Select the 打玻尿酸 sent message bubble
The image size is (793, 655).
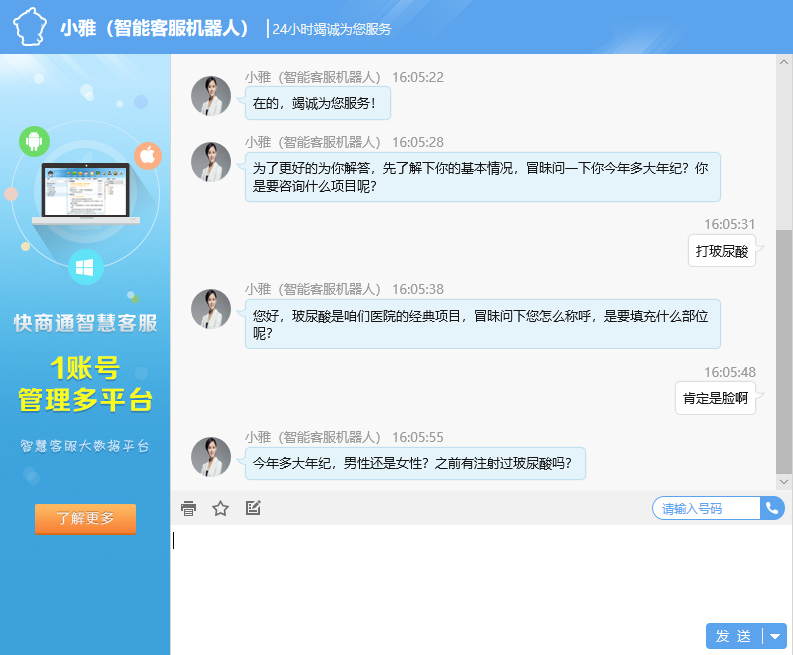[x=722, y=251]
